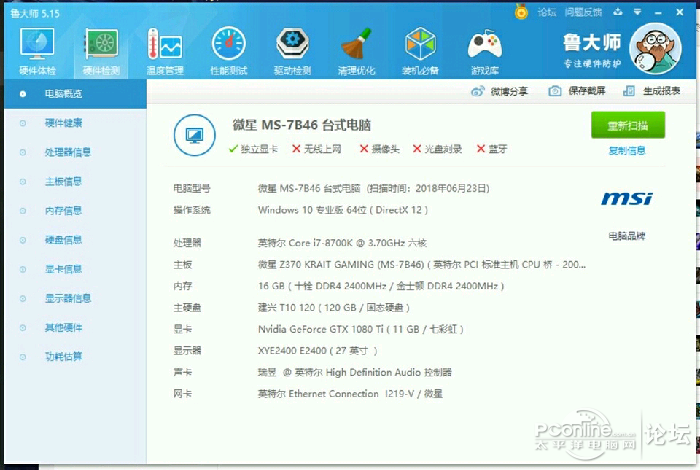
Task: Click 蓝牙 status indicator
Action: pyautogui.click(x=492, y=149)
